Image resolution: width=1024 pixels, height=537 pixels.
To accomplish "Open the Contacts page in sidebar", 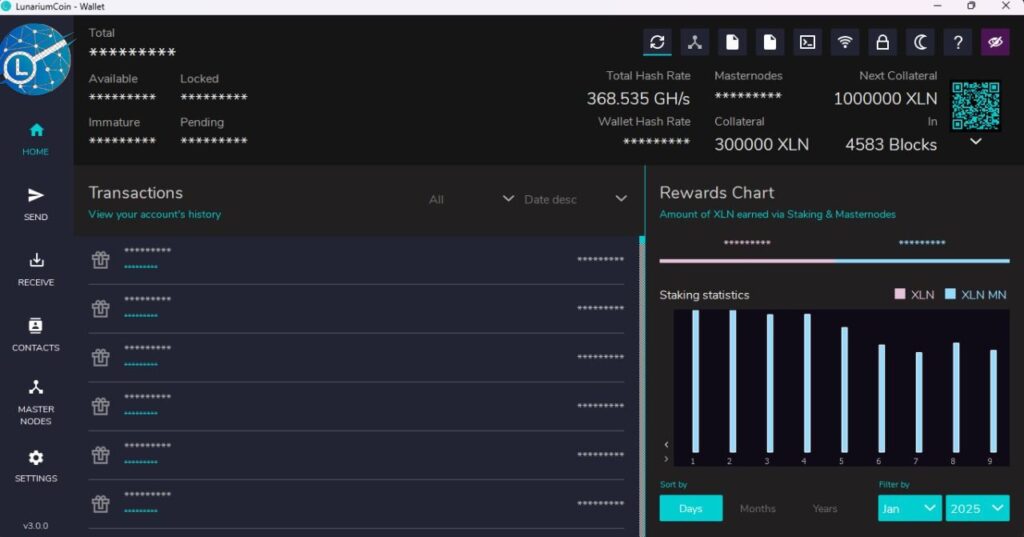I will pos(36,335).
